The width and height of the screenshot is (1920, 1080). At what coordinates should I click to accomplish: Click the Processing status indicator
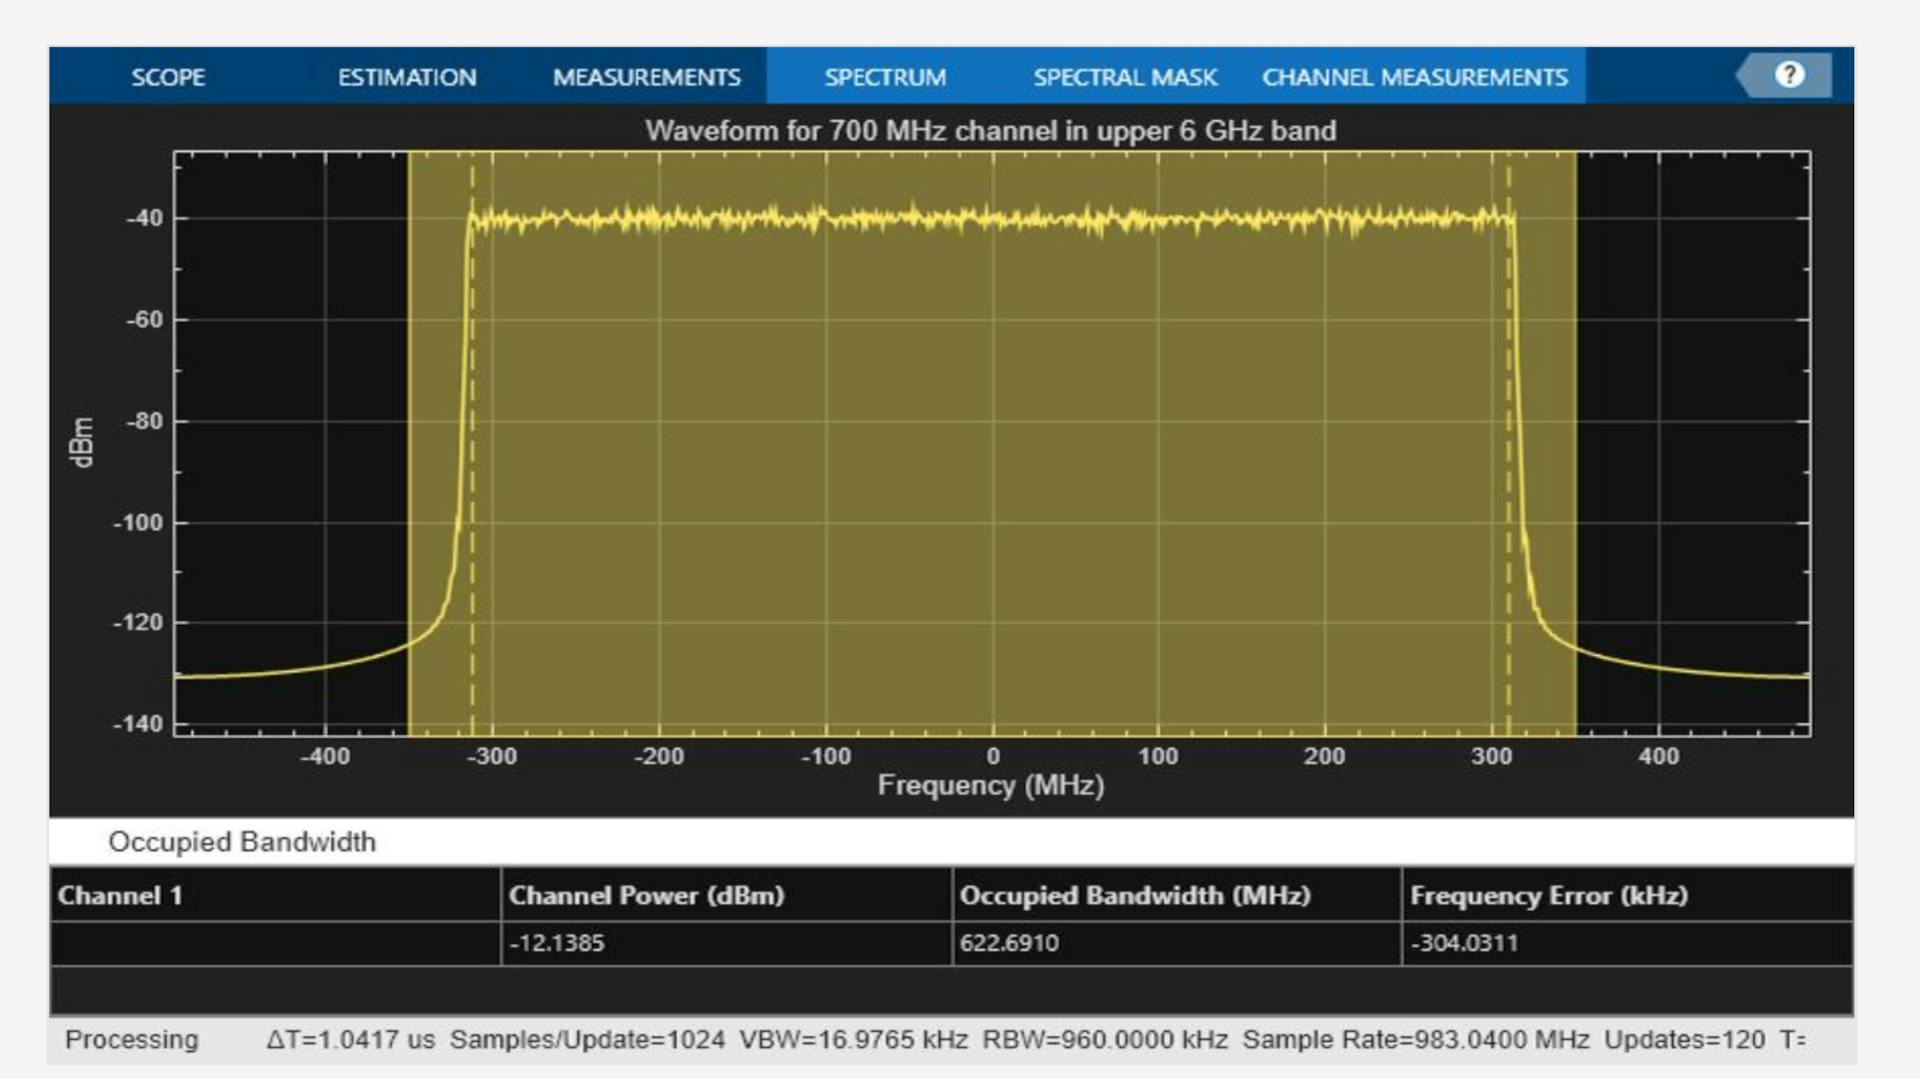tap(131, 1040)
